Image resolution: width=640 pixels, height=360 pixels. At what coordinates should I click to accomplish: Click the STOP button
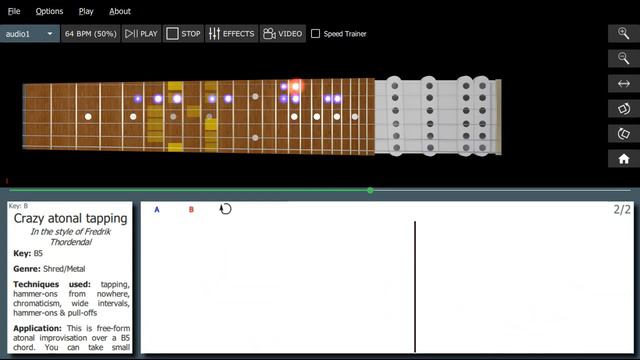(183, 33)
